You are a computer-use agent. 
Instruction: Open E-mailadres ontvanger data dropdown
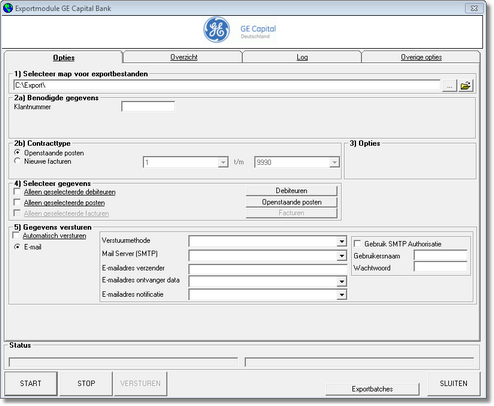pos(342,282)
